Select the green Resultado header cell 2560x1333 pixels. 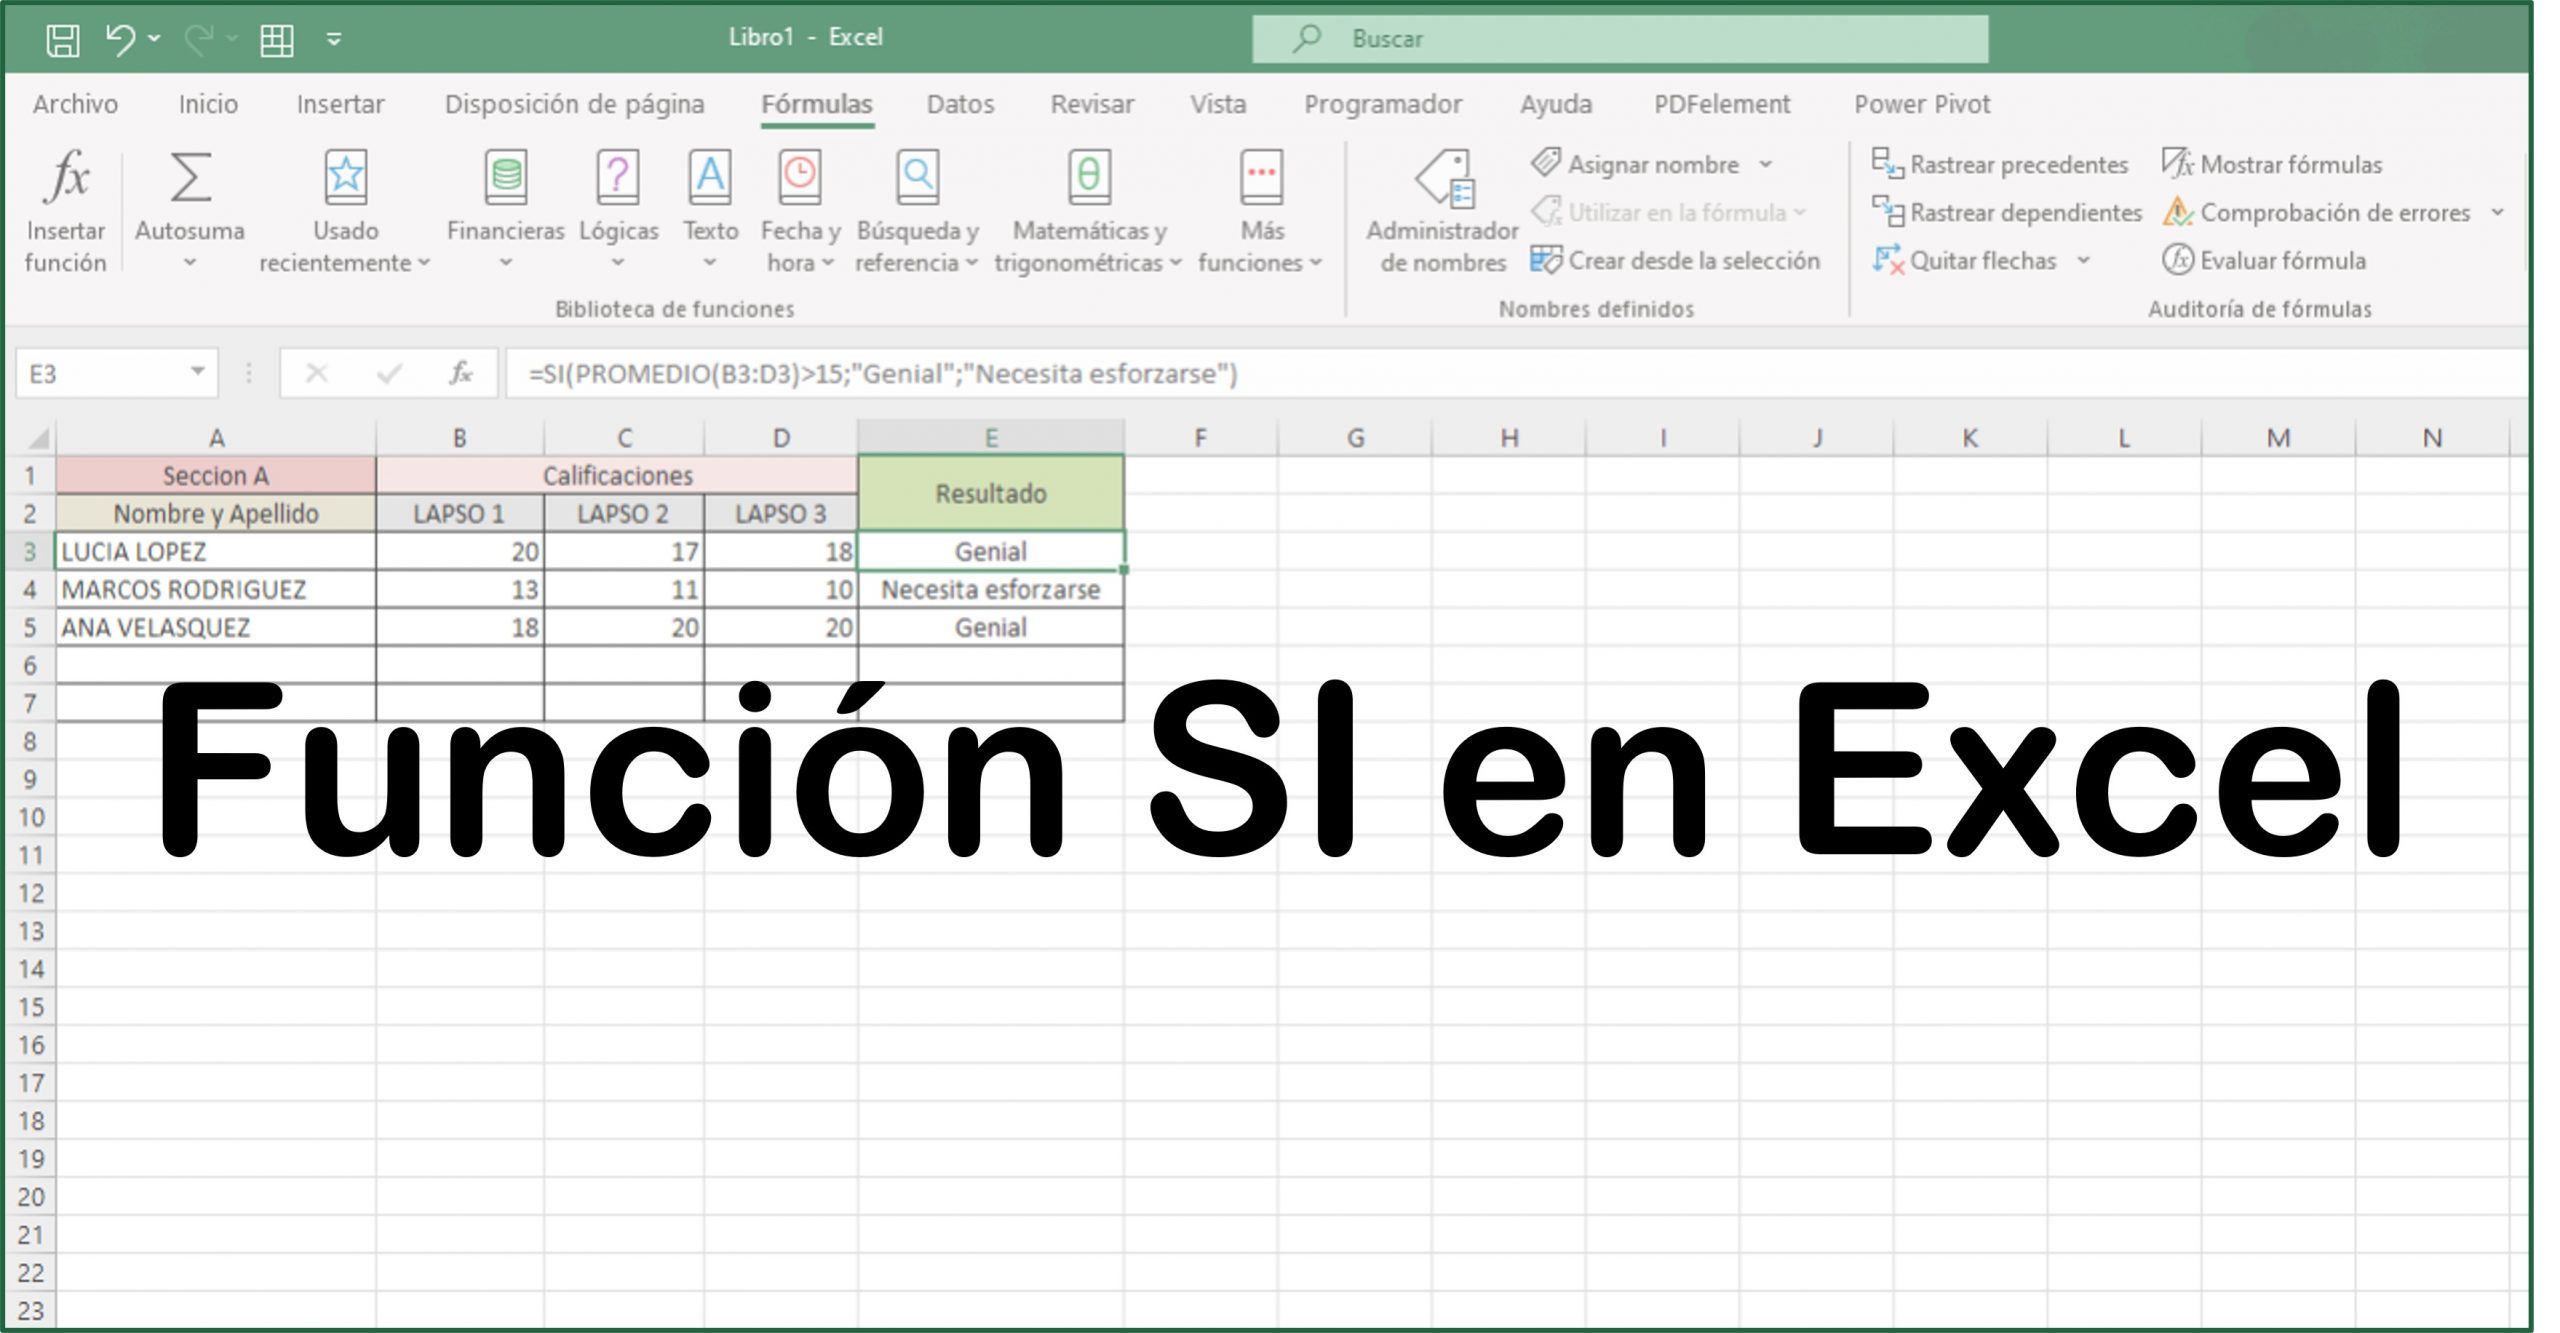[990, 493]
